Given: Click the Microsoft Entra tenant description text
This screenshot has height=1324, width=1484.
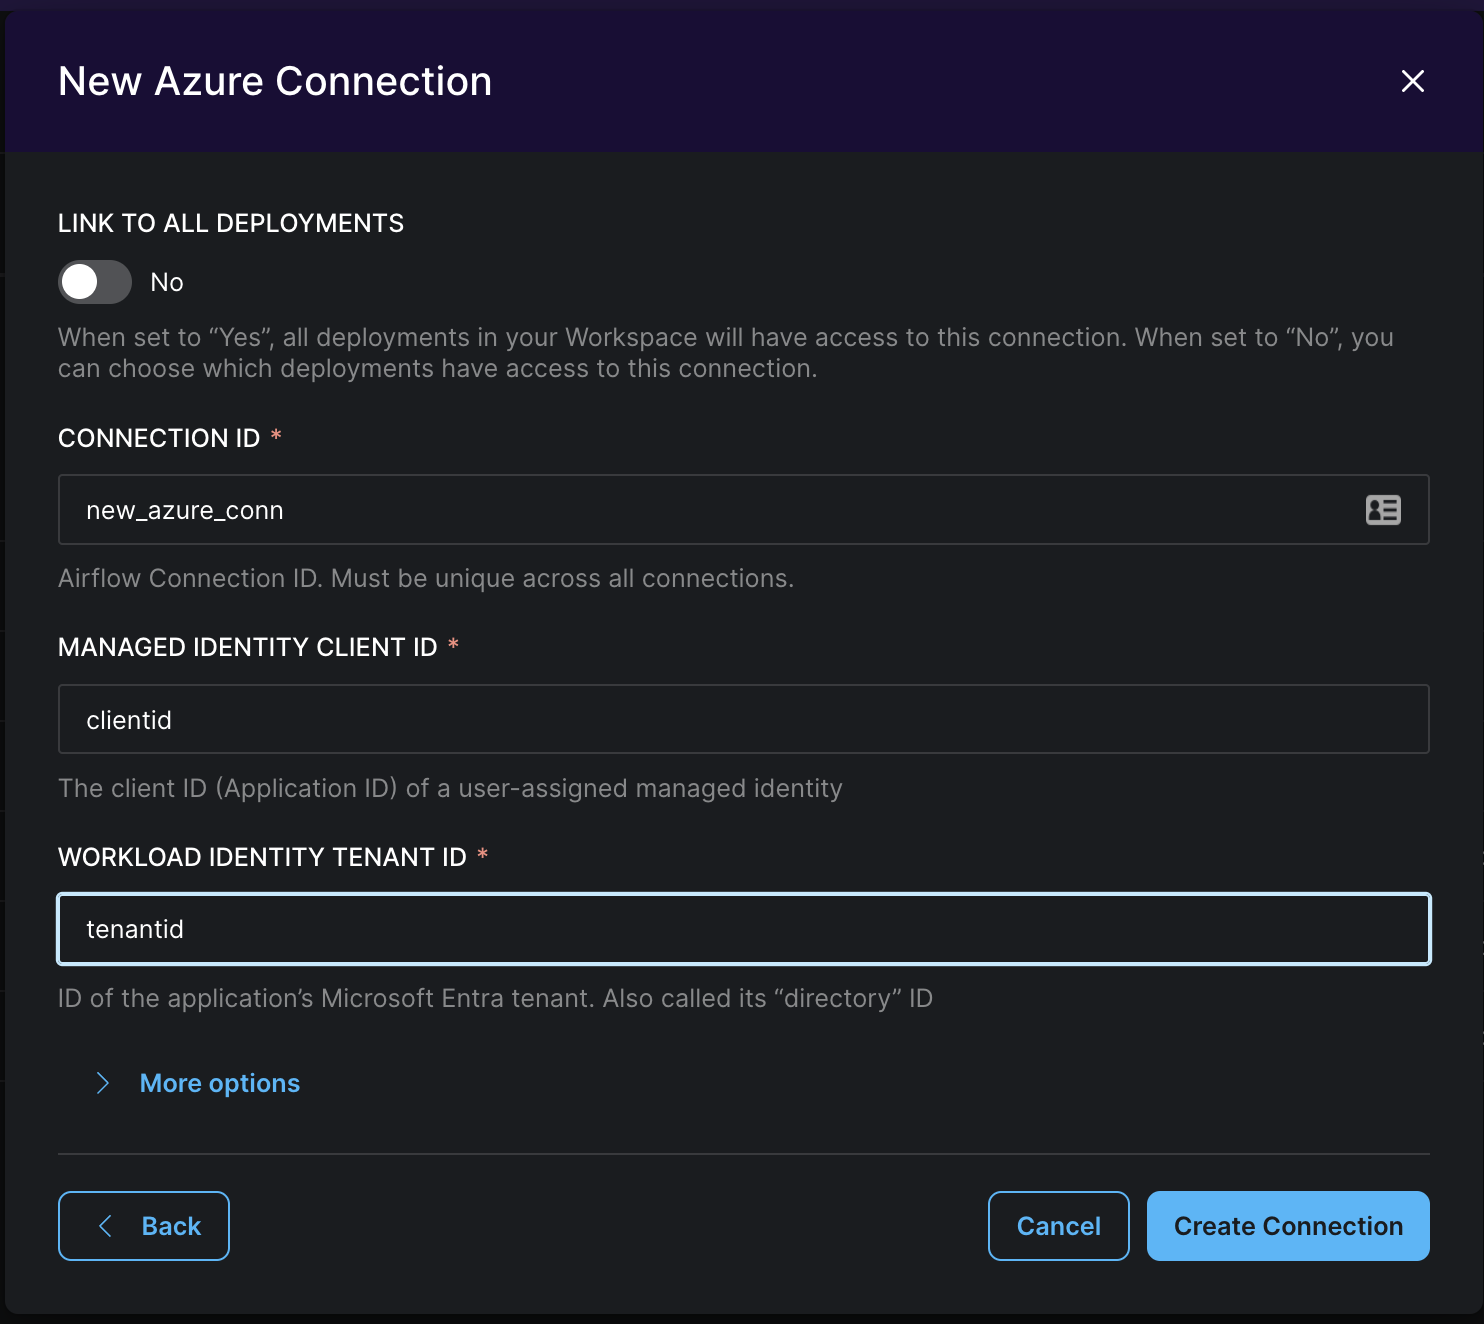Looking at the screenshot, I should tap(495, 998).
